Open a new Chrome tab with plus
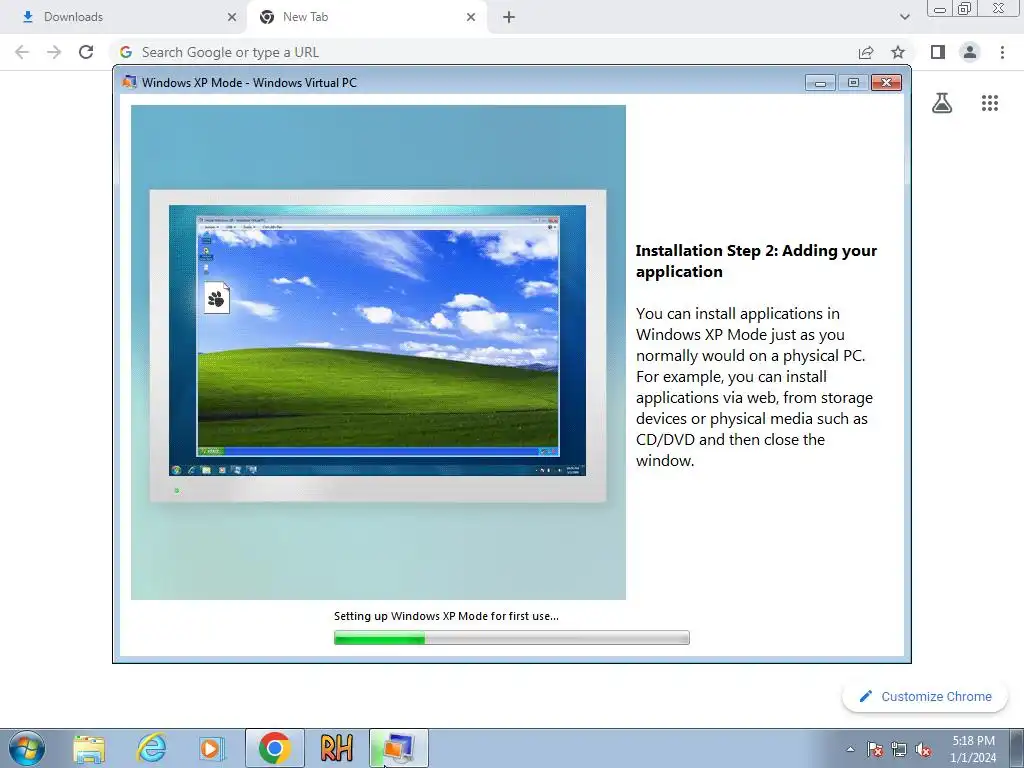1024x768 pixels. [x=509, y=17]
